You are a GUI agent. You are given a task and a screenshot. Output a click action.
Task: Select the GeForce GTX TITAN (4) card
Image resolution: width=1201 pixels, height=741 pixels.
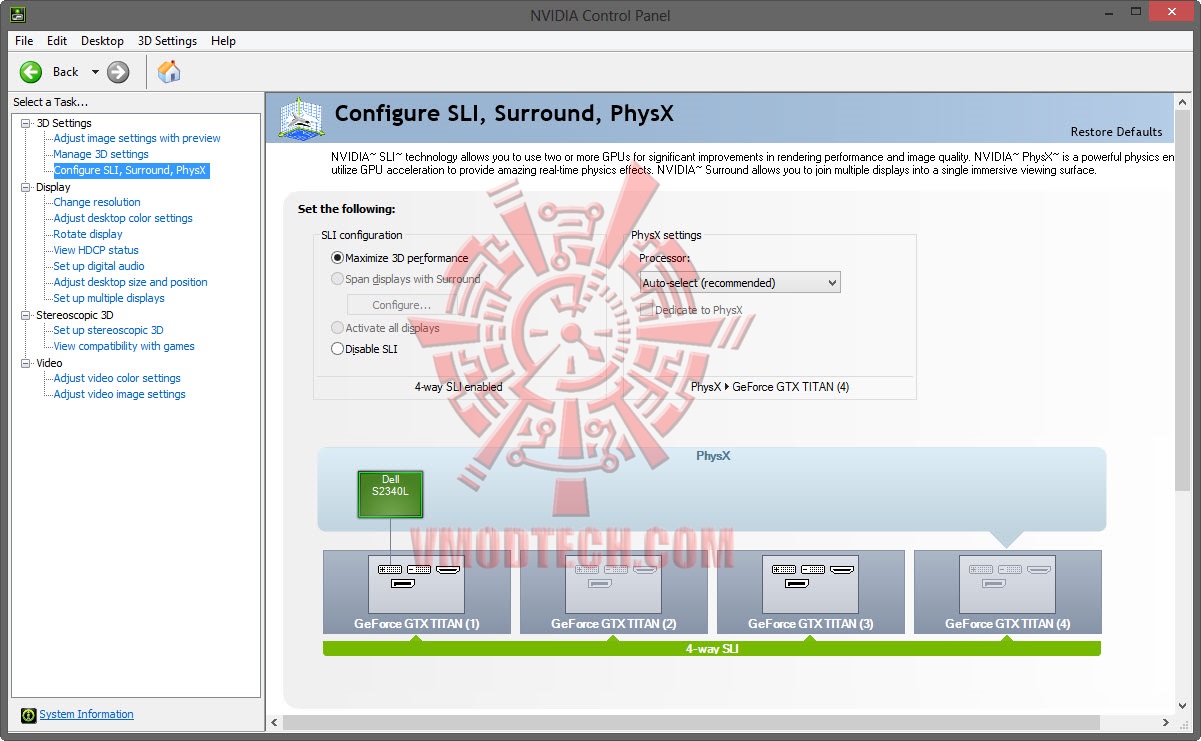pyautogui.click(x=1007, y=592)
